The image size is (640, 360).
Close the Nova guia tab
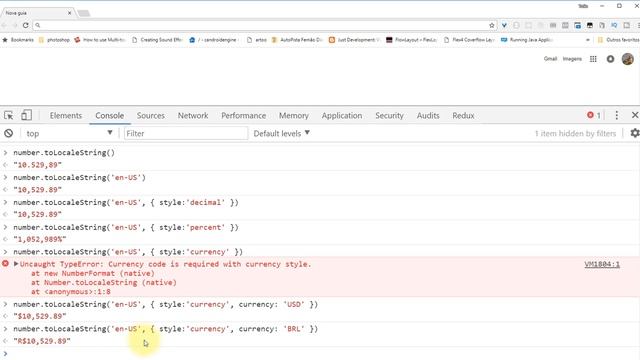[69, 13]
